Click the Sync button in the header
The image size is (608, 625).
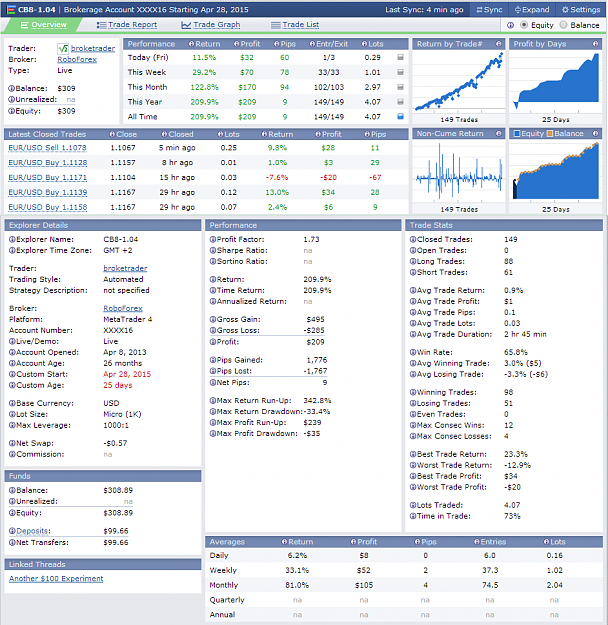(489, 10)
